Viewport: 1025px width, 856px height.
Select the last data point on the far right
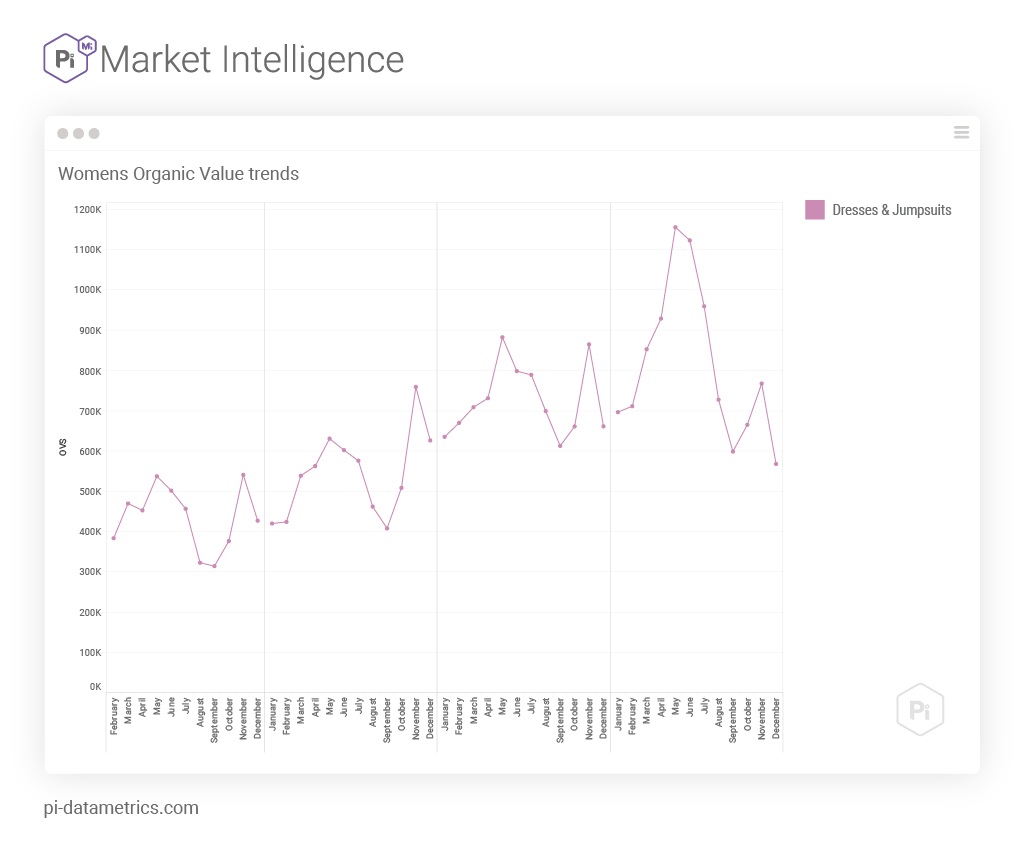pyautogui.click(x=776, y=464)
